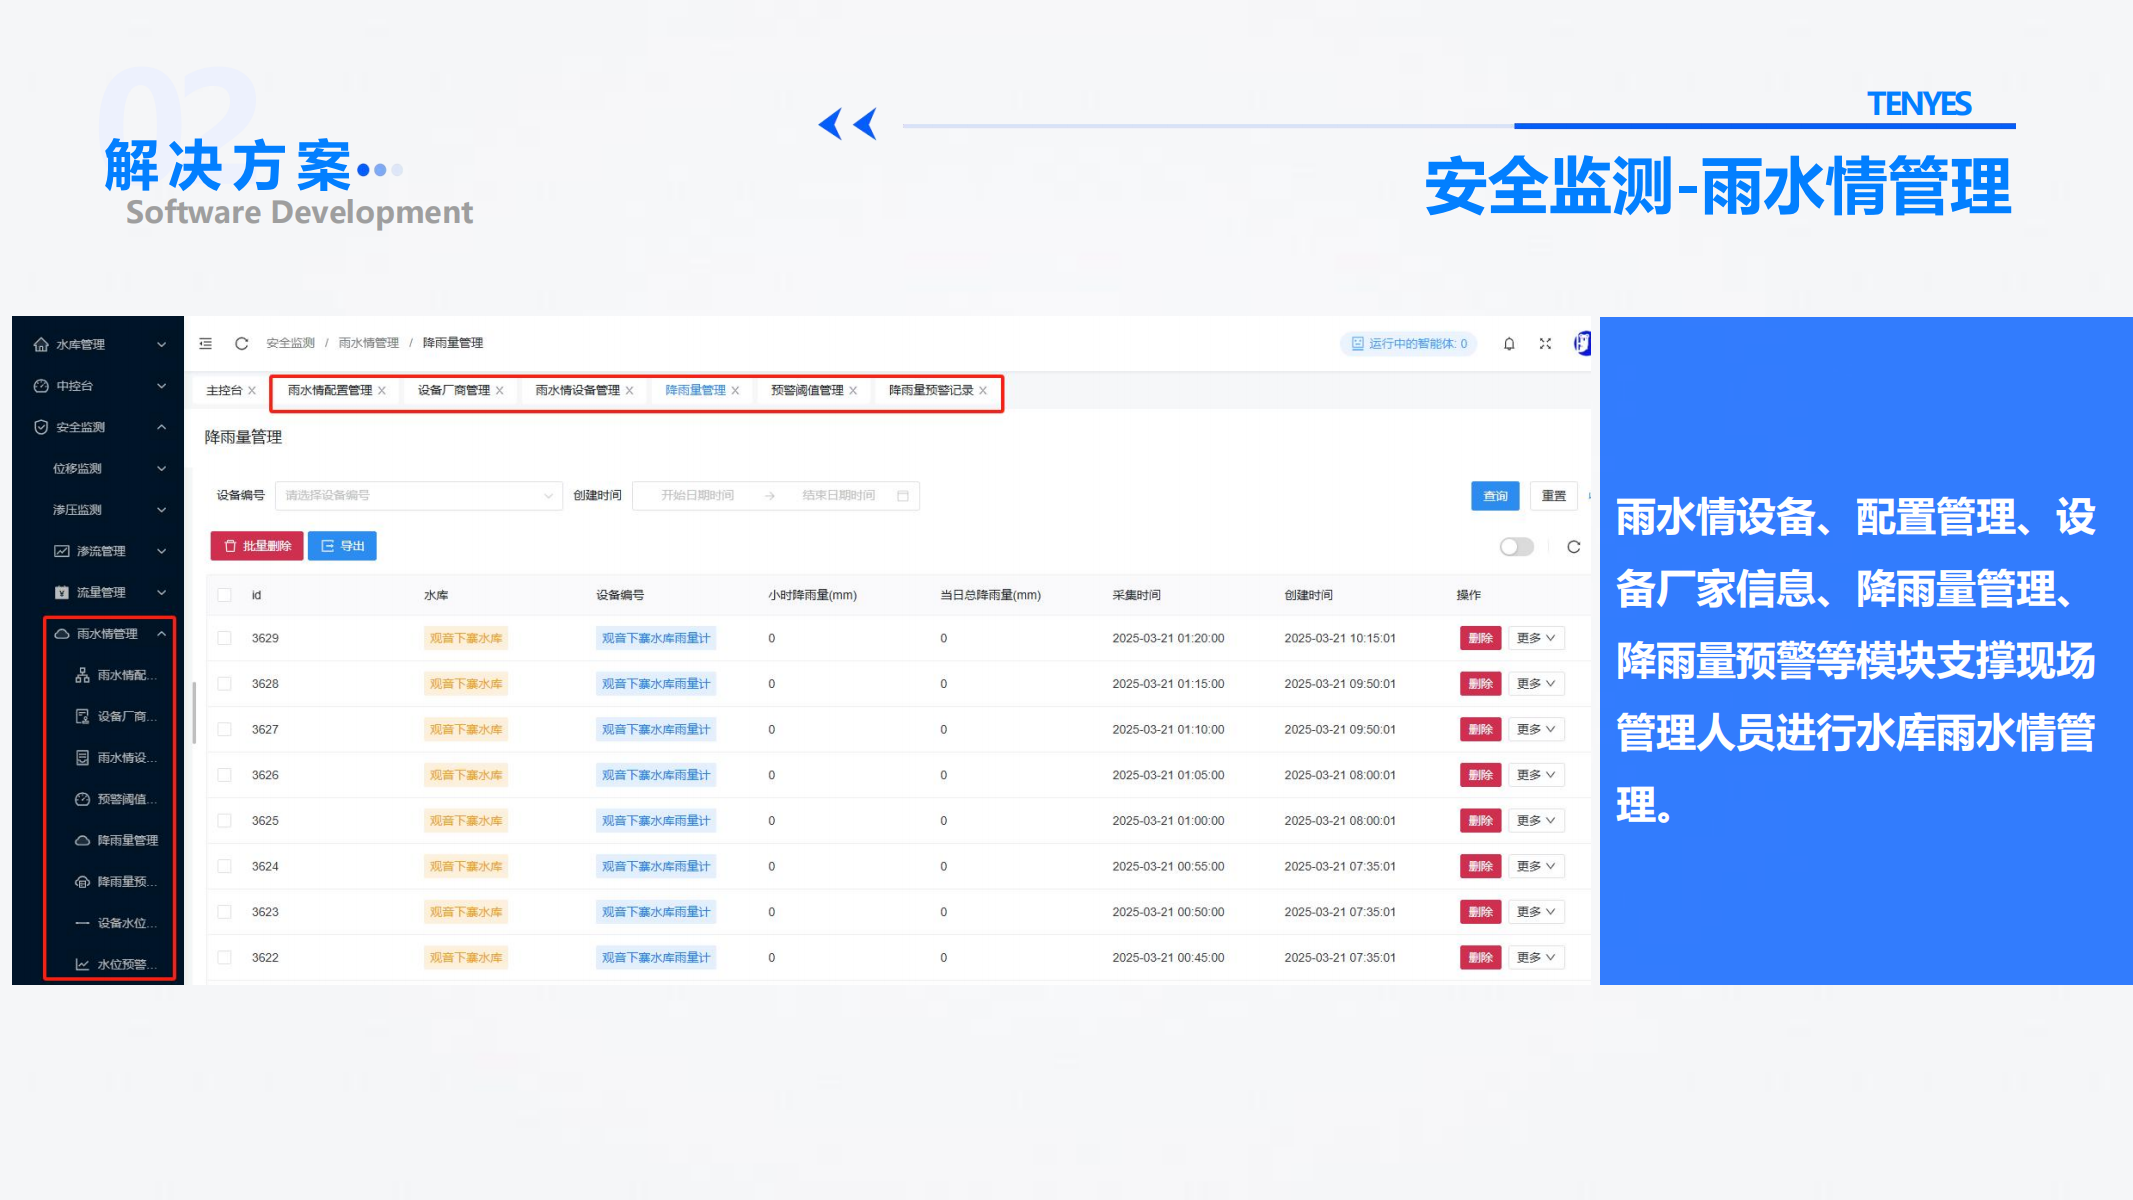Screen dimensions: 2133x1200
Task: Click the calendar icon in date range field
Action: coord(903,496)
